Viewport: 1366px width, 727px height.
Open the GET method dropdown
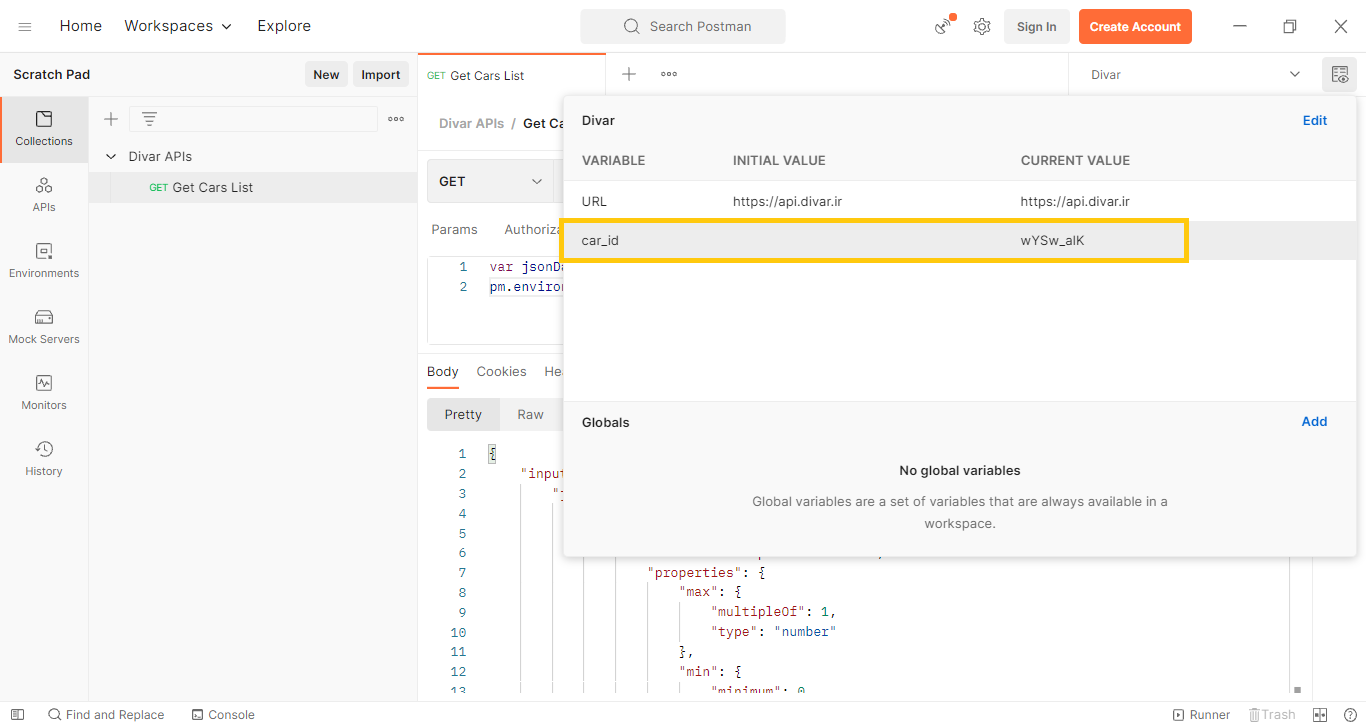coord(490,181)
